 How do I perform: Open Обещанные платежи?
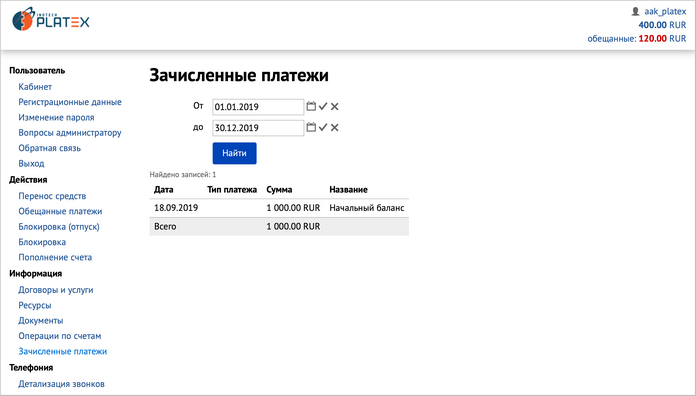click(x=60, y=211)
